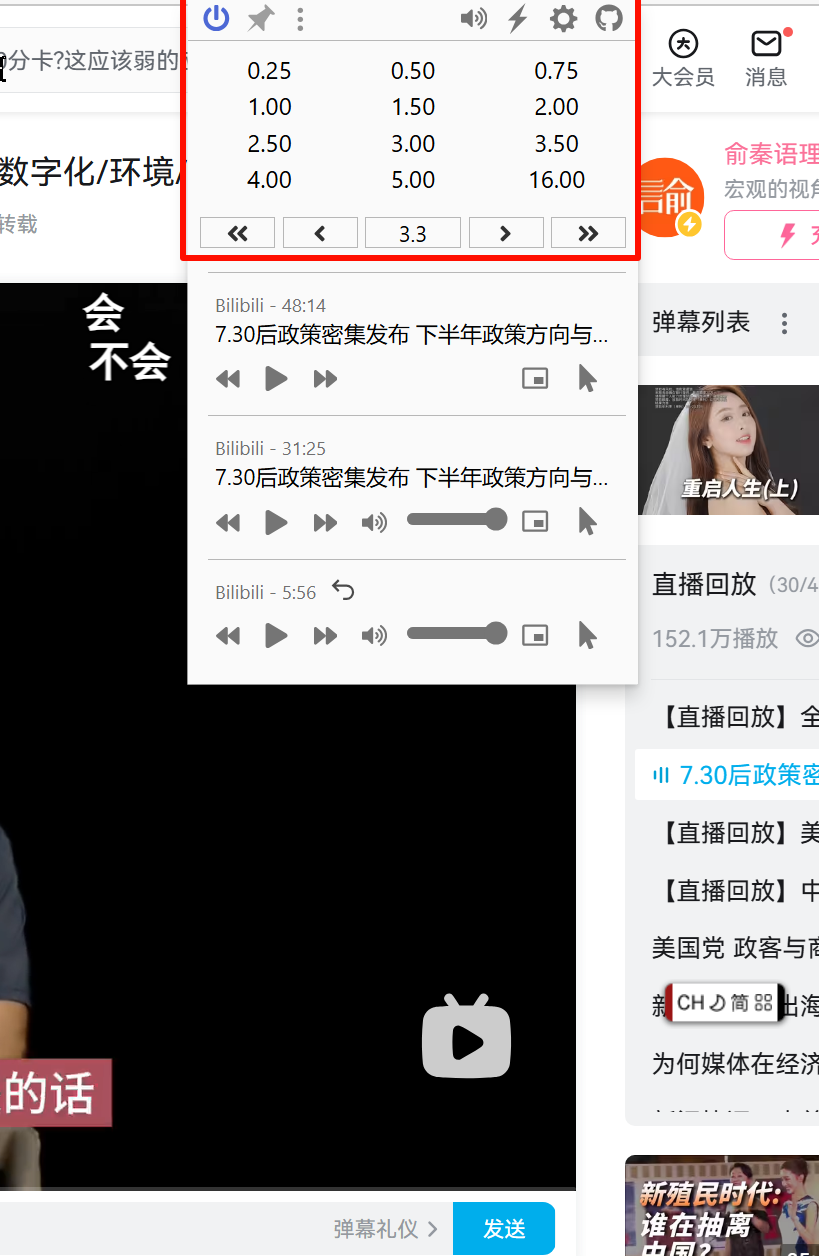The height and width of the screenshot is (1256, 819).
Task: Play the Bilibili 48:14 video
Action: click(276, 379)
